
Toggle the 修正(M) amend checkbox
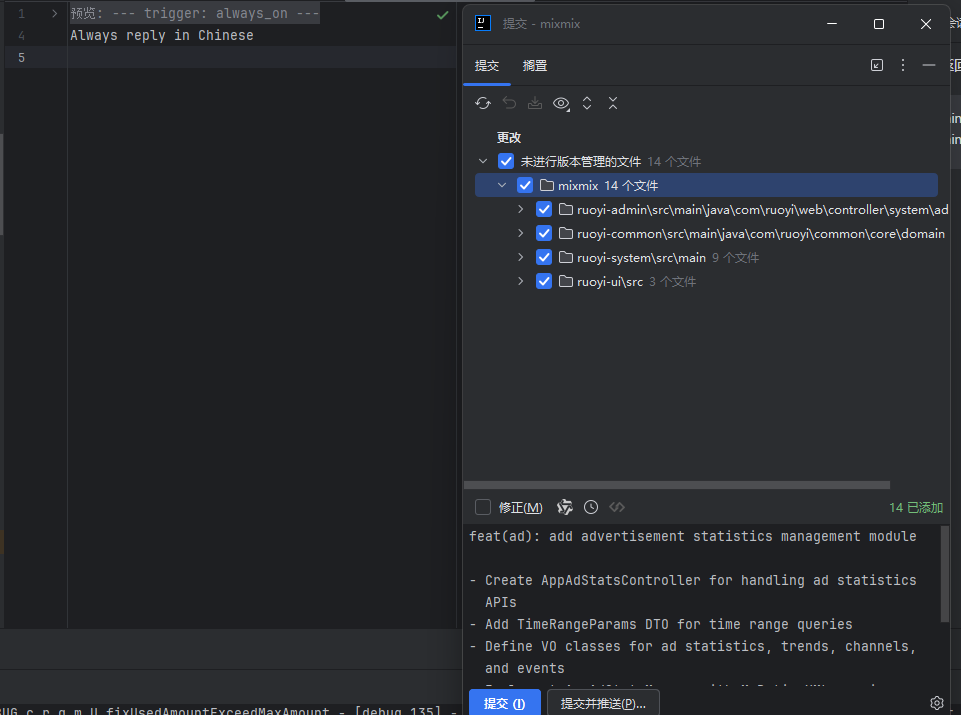tap(483, 507)
